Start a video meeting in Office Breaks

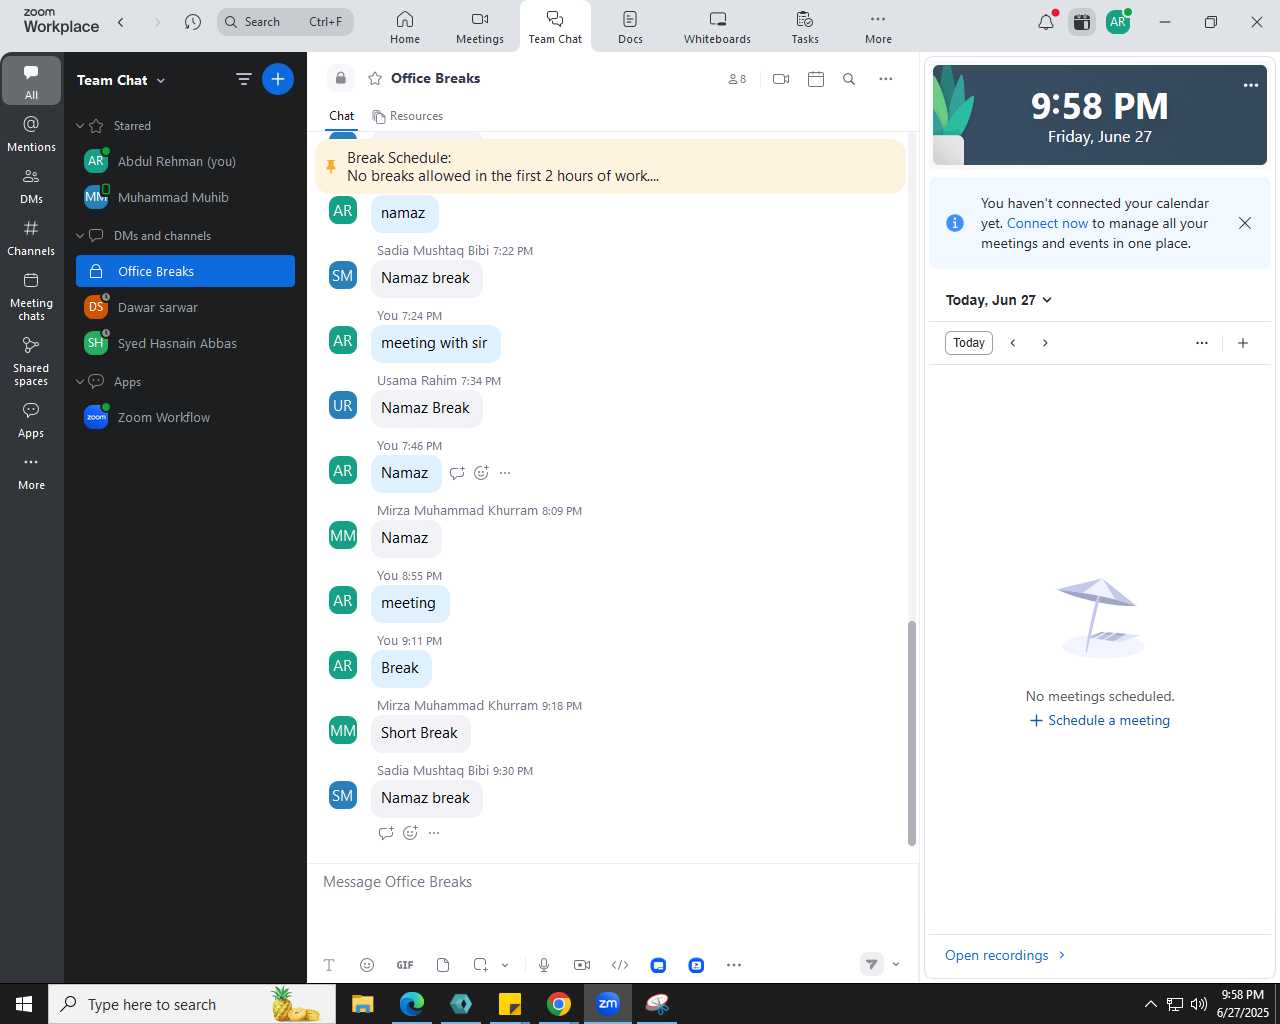coord(781,79)
